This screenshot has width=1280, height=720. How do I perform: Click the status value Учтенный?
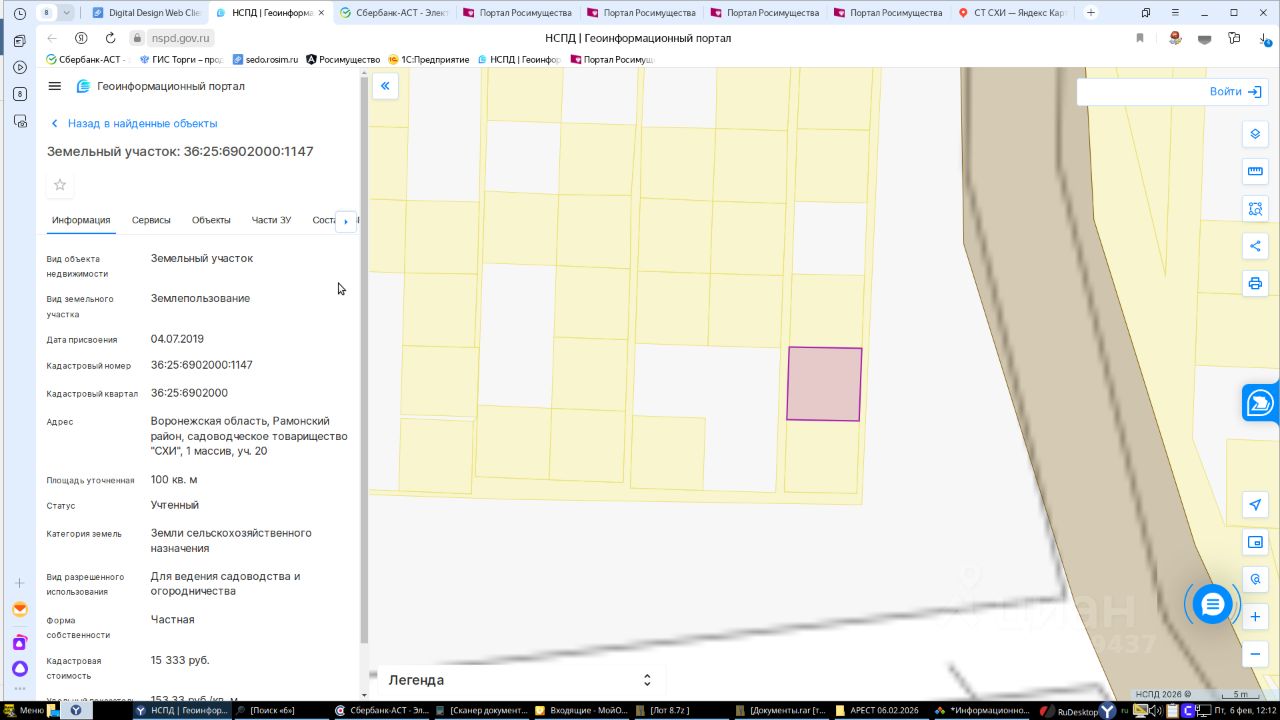point(175,506)
